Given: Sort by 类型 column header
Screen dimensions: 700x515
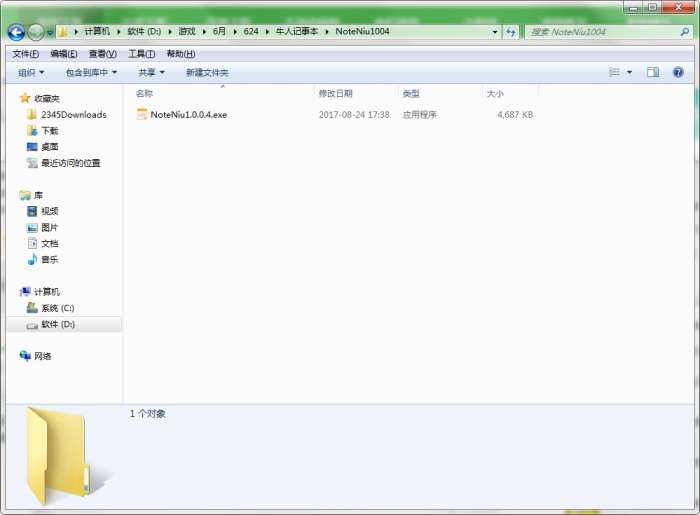Looking at the screenshot, I should (x=440, y=93).
